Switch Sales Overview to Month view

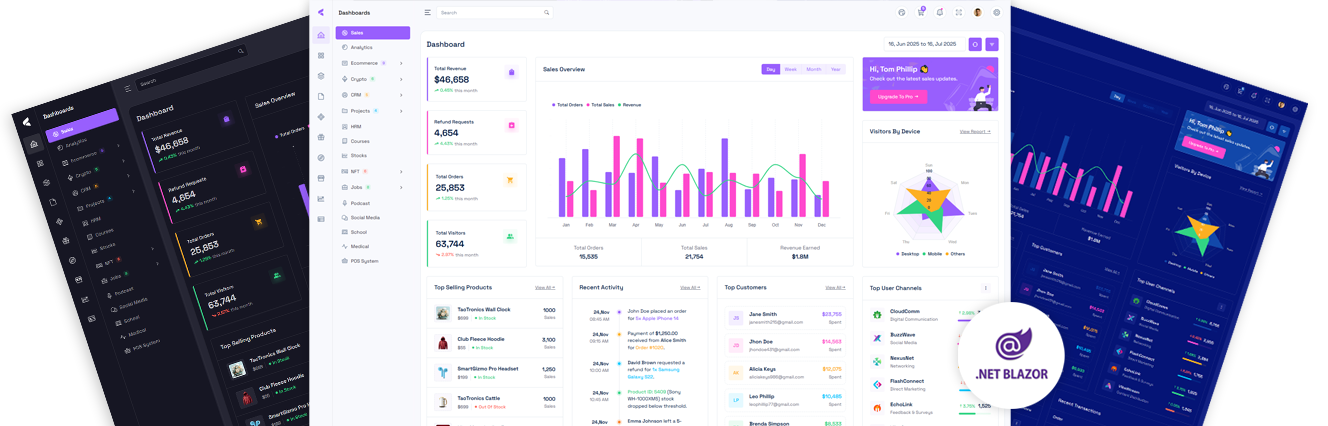point(813,69)
